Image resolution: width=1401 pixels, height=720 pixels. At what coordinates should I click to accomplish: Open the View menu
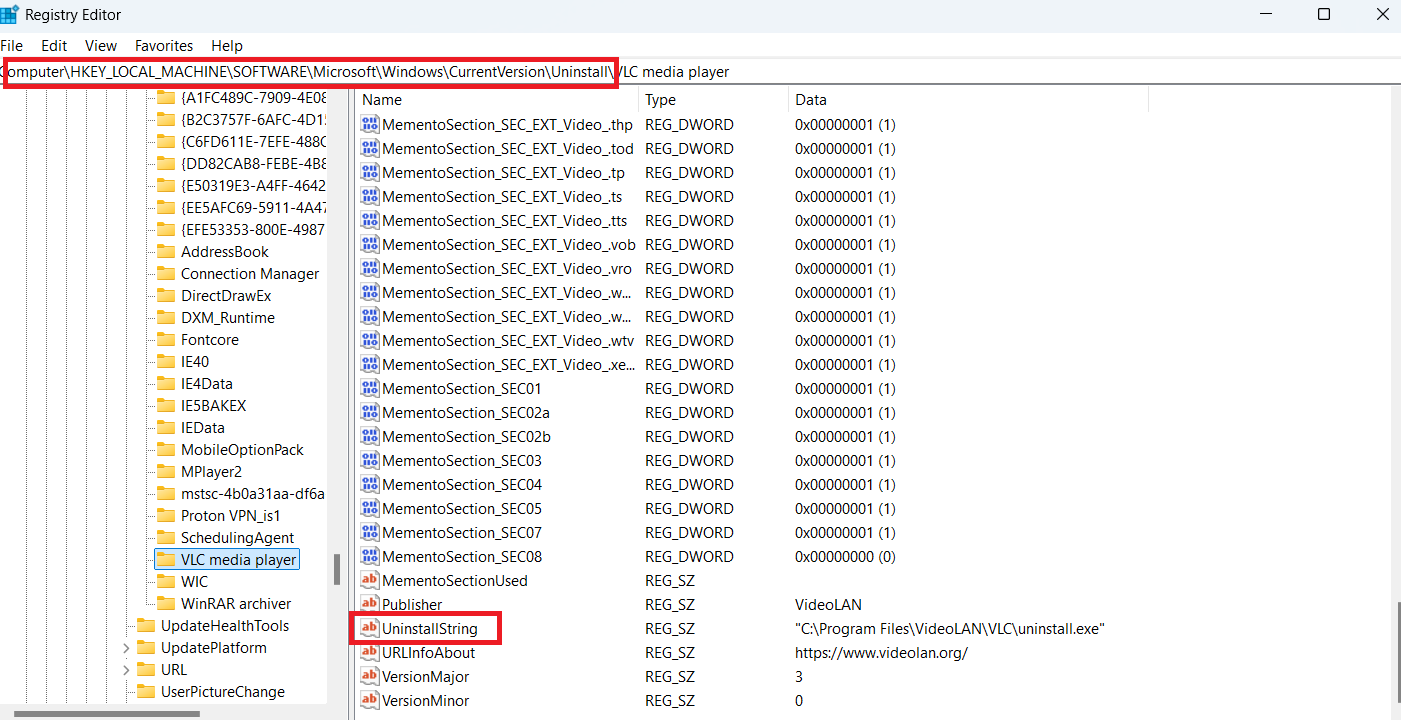coord(101,46)
